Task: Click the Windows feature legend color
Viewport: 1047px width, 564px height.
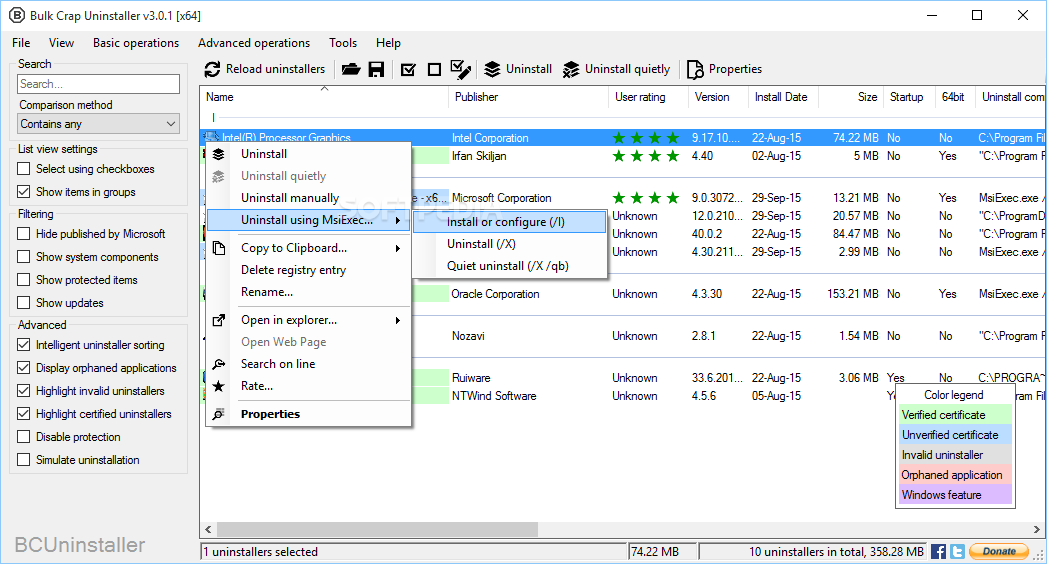Action: pyautogui.click(x=955, y=495)
